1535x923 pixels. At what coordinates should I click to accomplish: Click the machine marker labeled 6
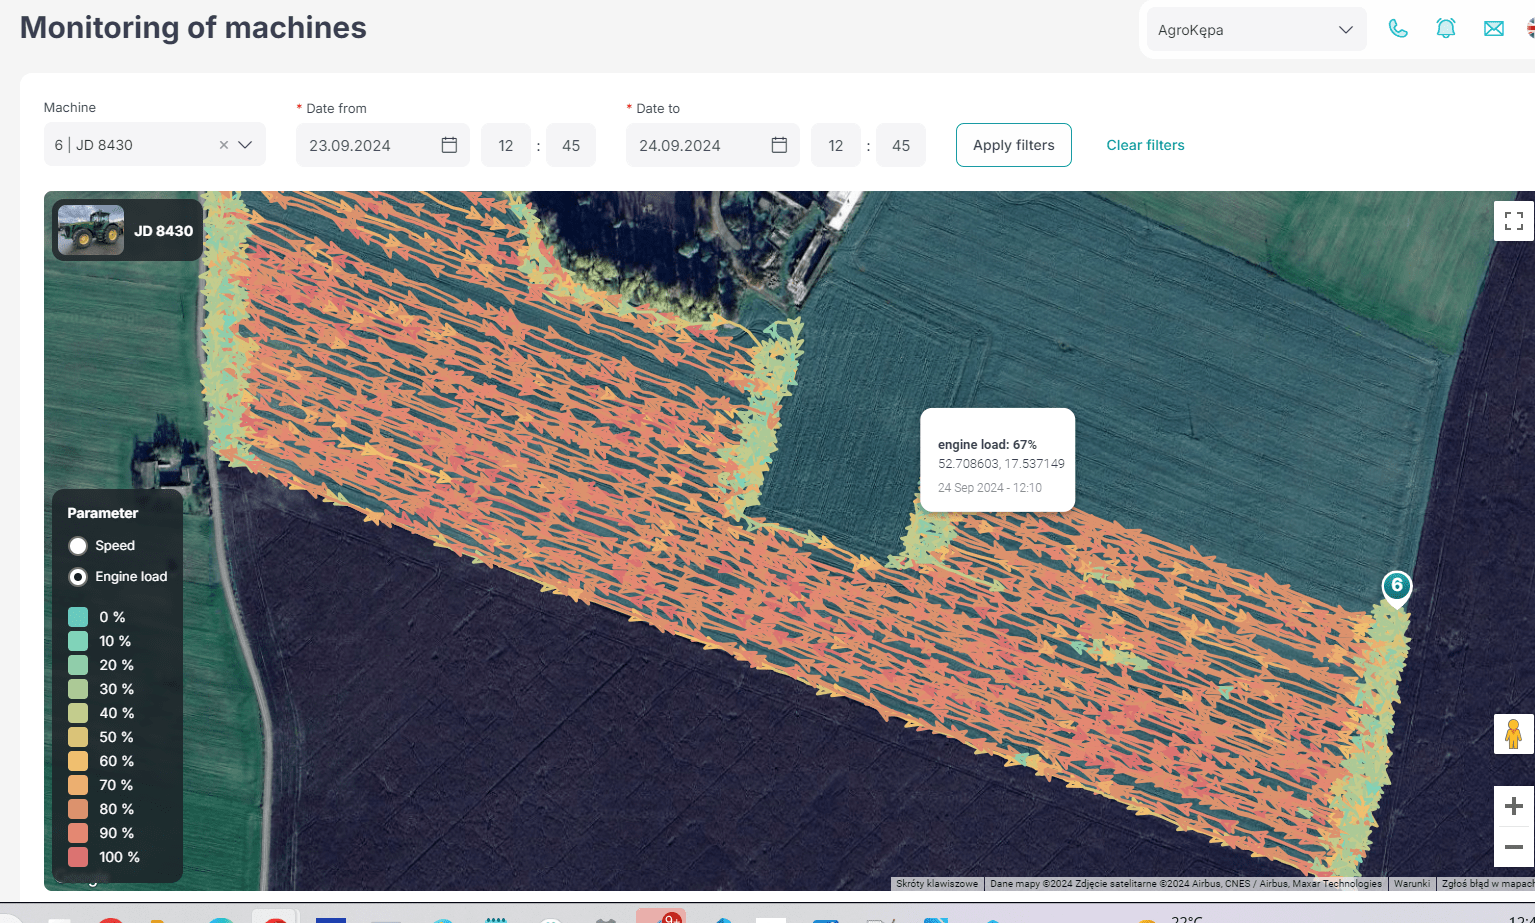1395,586
